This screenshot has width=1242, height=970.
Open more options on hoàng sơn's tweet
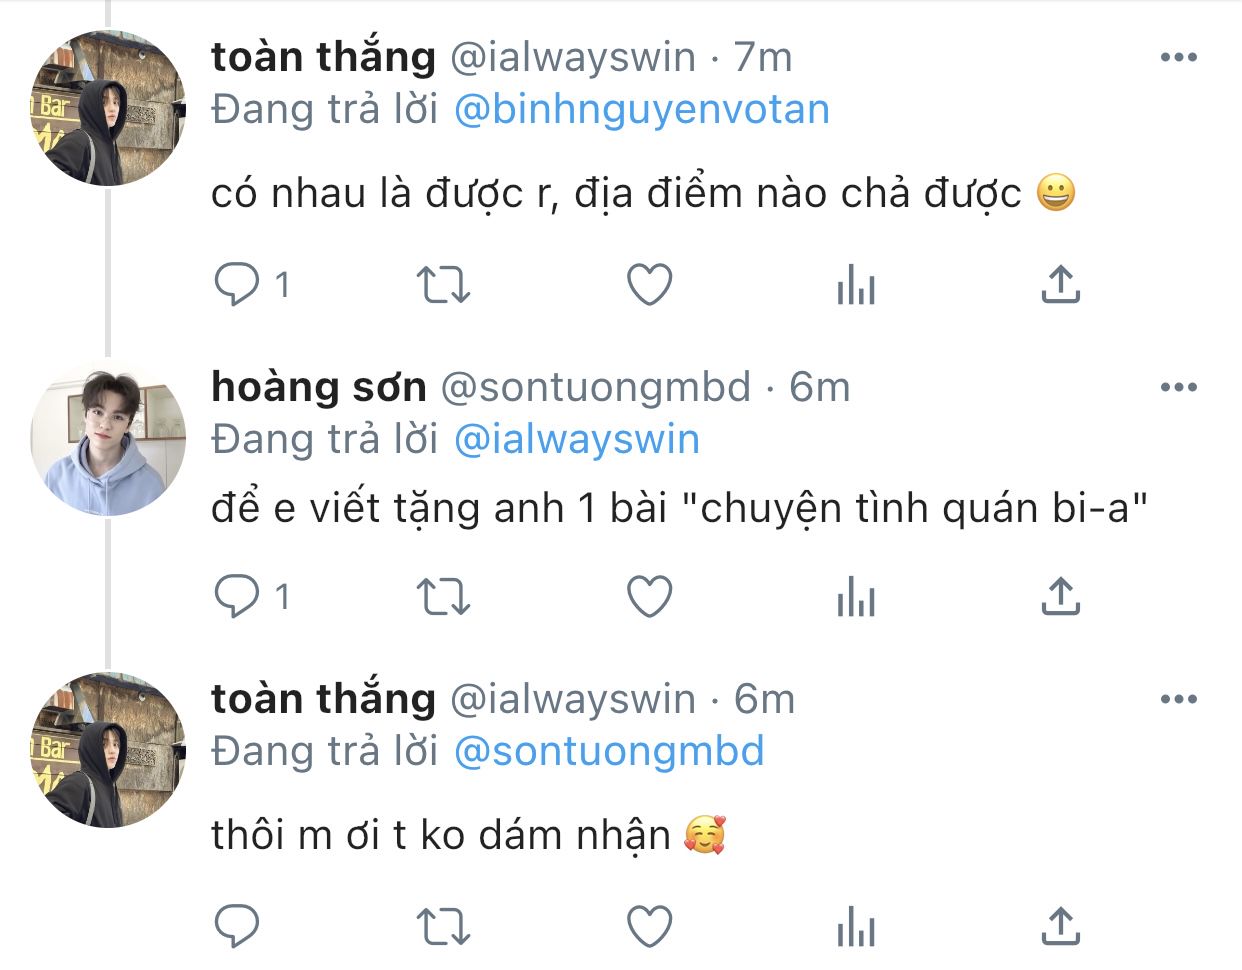1178,387
